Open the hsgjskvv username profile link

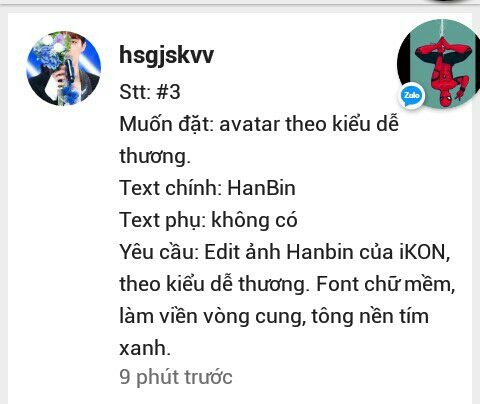(166, 55)
